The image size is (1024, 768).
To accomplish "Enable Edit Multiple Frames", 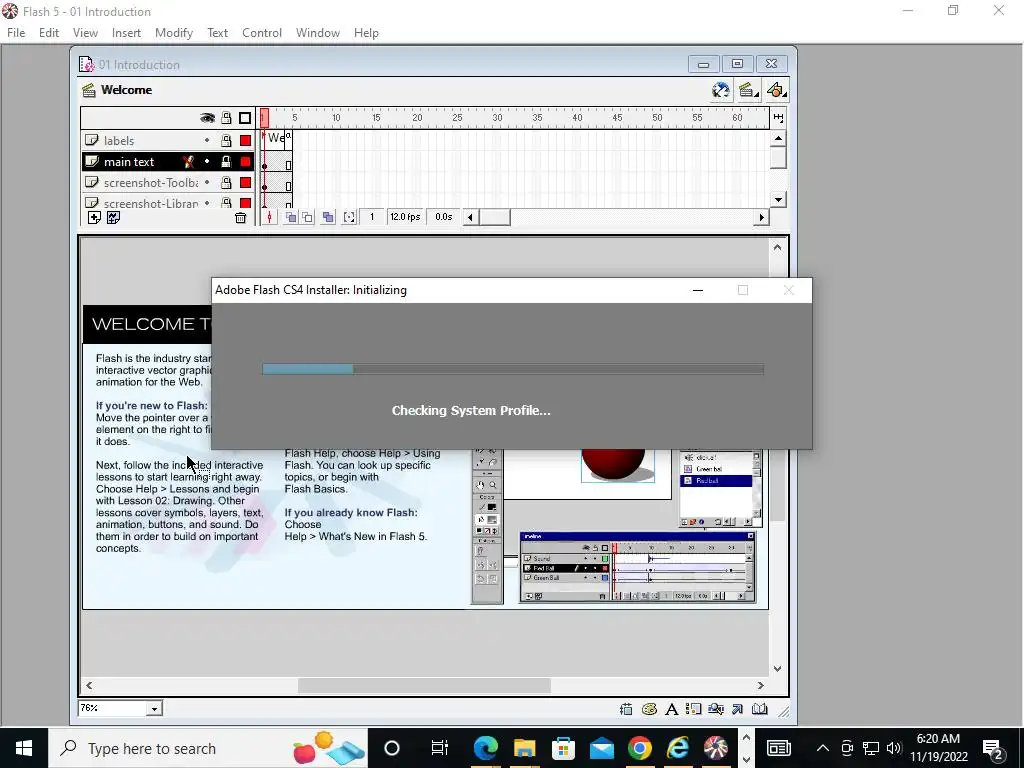I will [328, 217].
